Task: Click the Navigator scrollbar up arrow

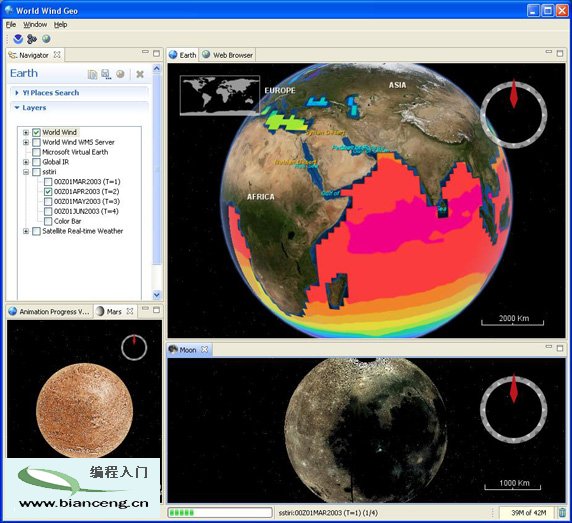Action: [x=156, y=68]
